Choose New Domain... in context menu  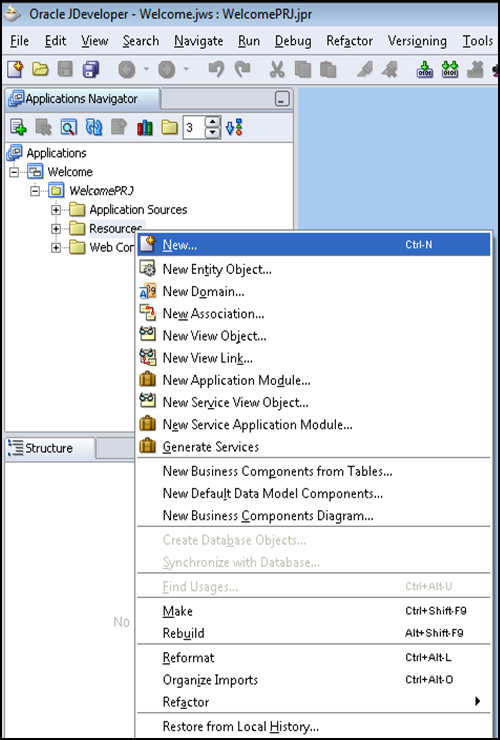[314, 292]
